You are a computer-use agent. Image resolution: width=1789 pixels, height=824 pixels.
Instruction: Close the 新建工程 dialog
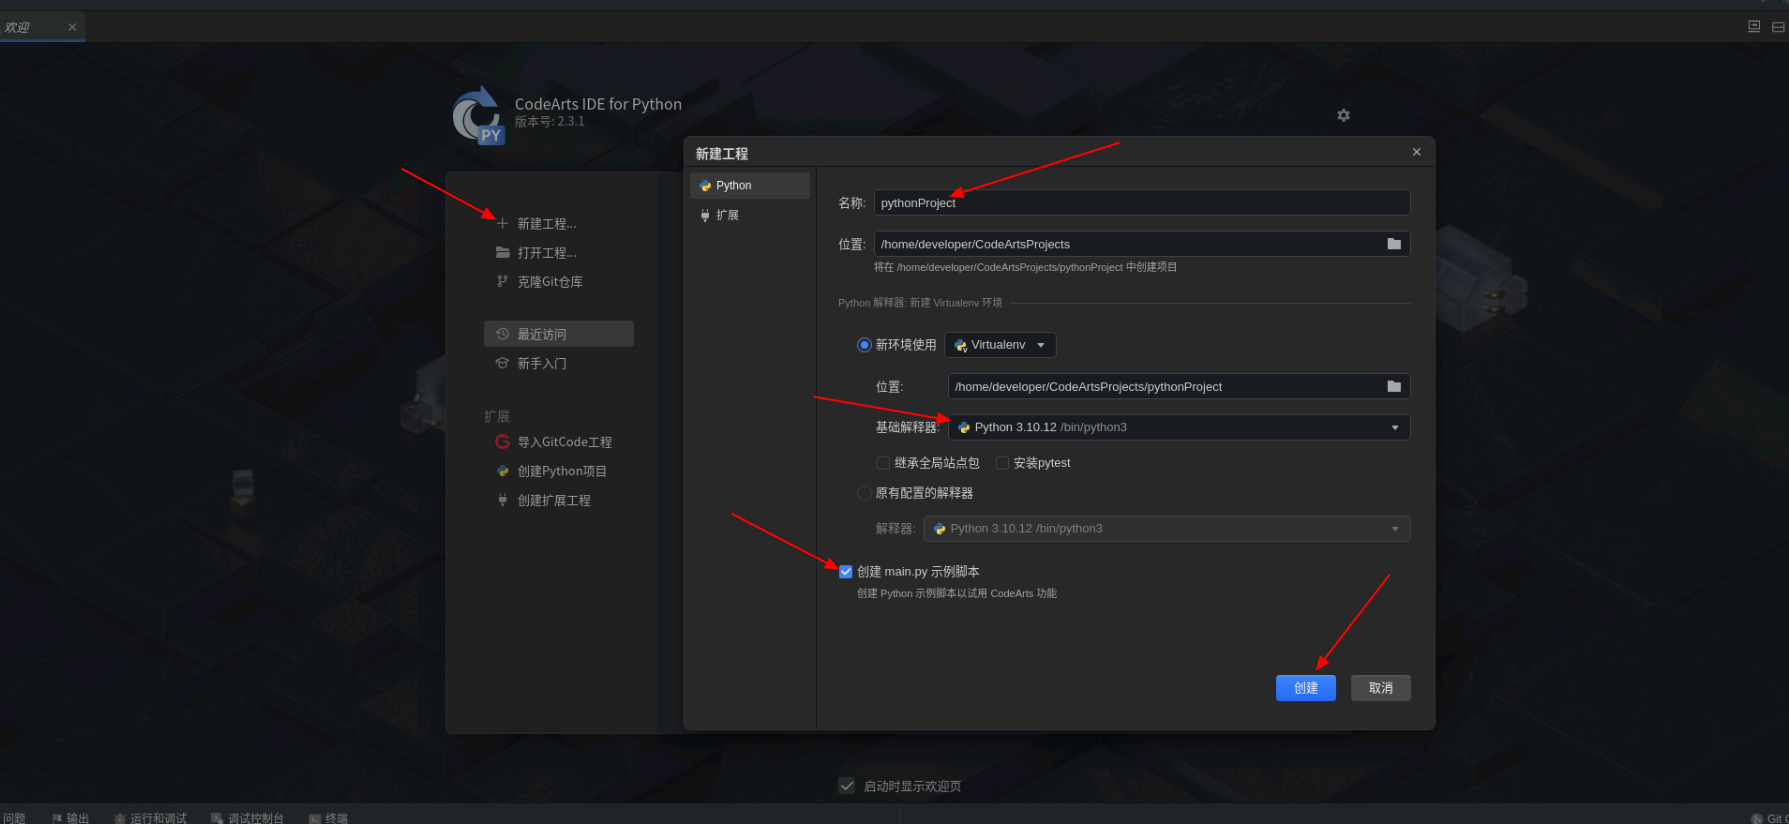1416,152
